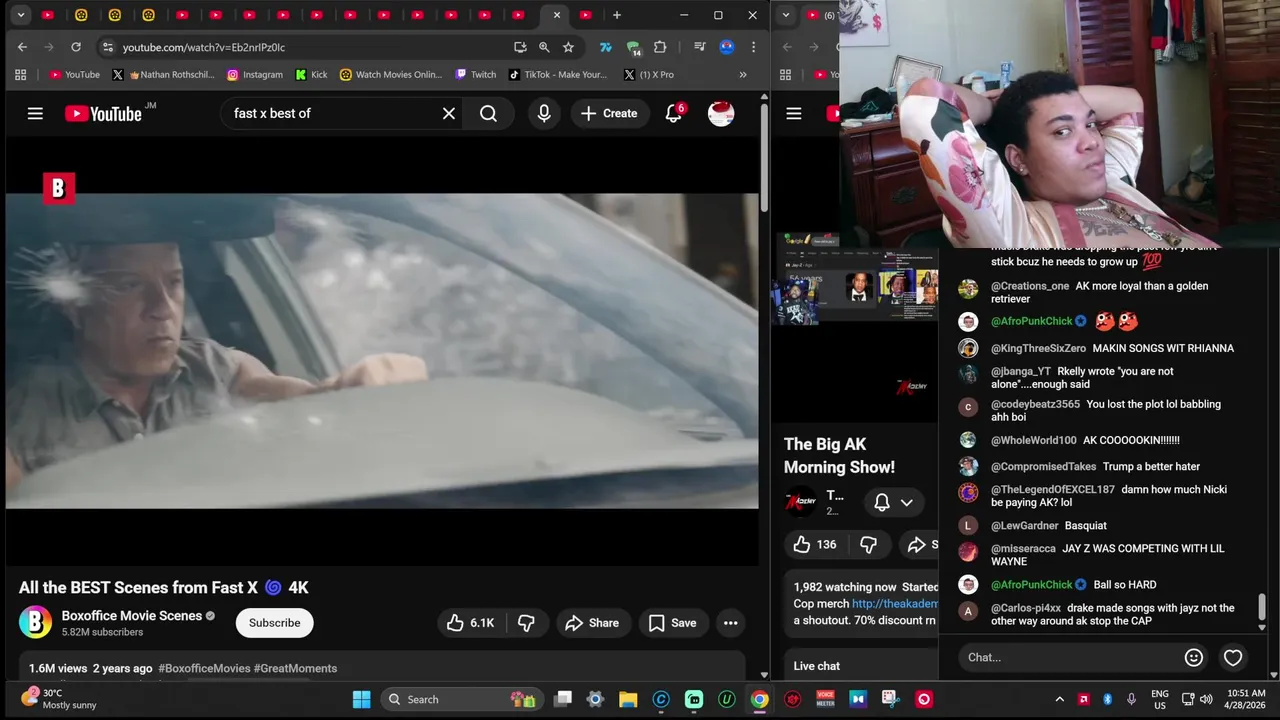Dislike the Fast X video

tap(526, 623)
